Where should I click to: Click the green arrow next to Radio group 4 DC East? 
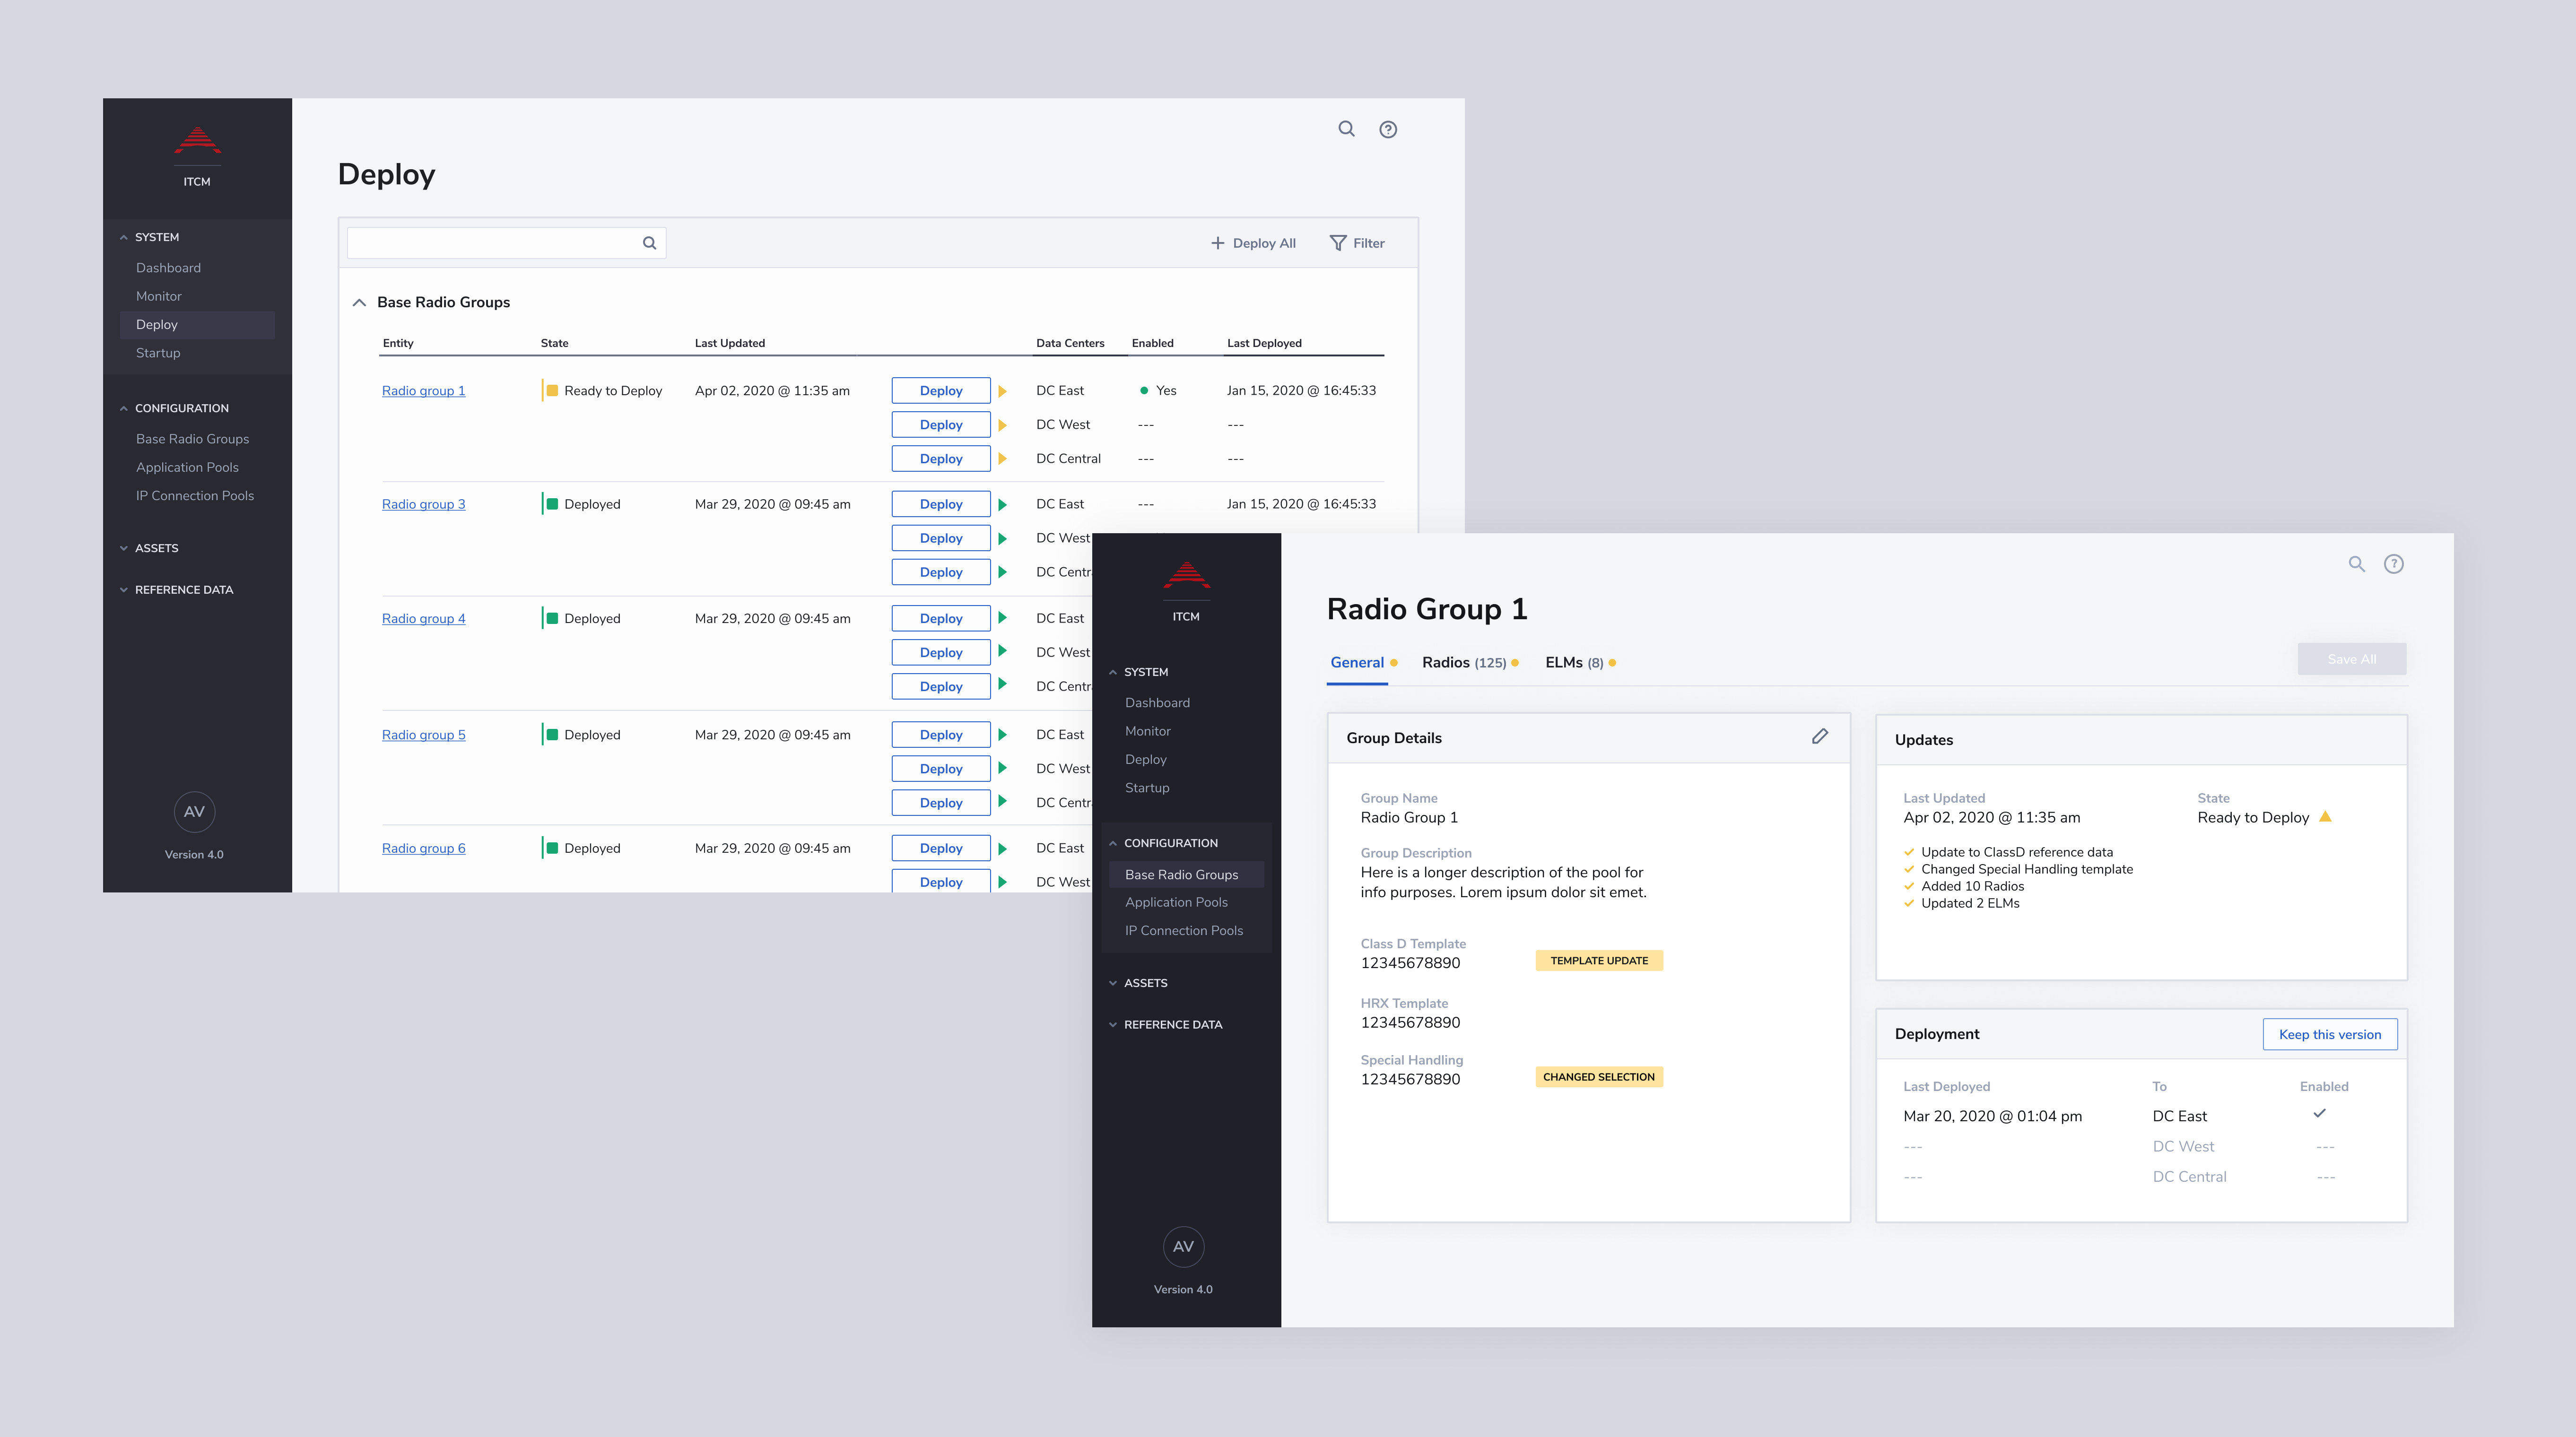tap(1002, 618)
